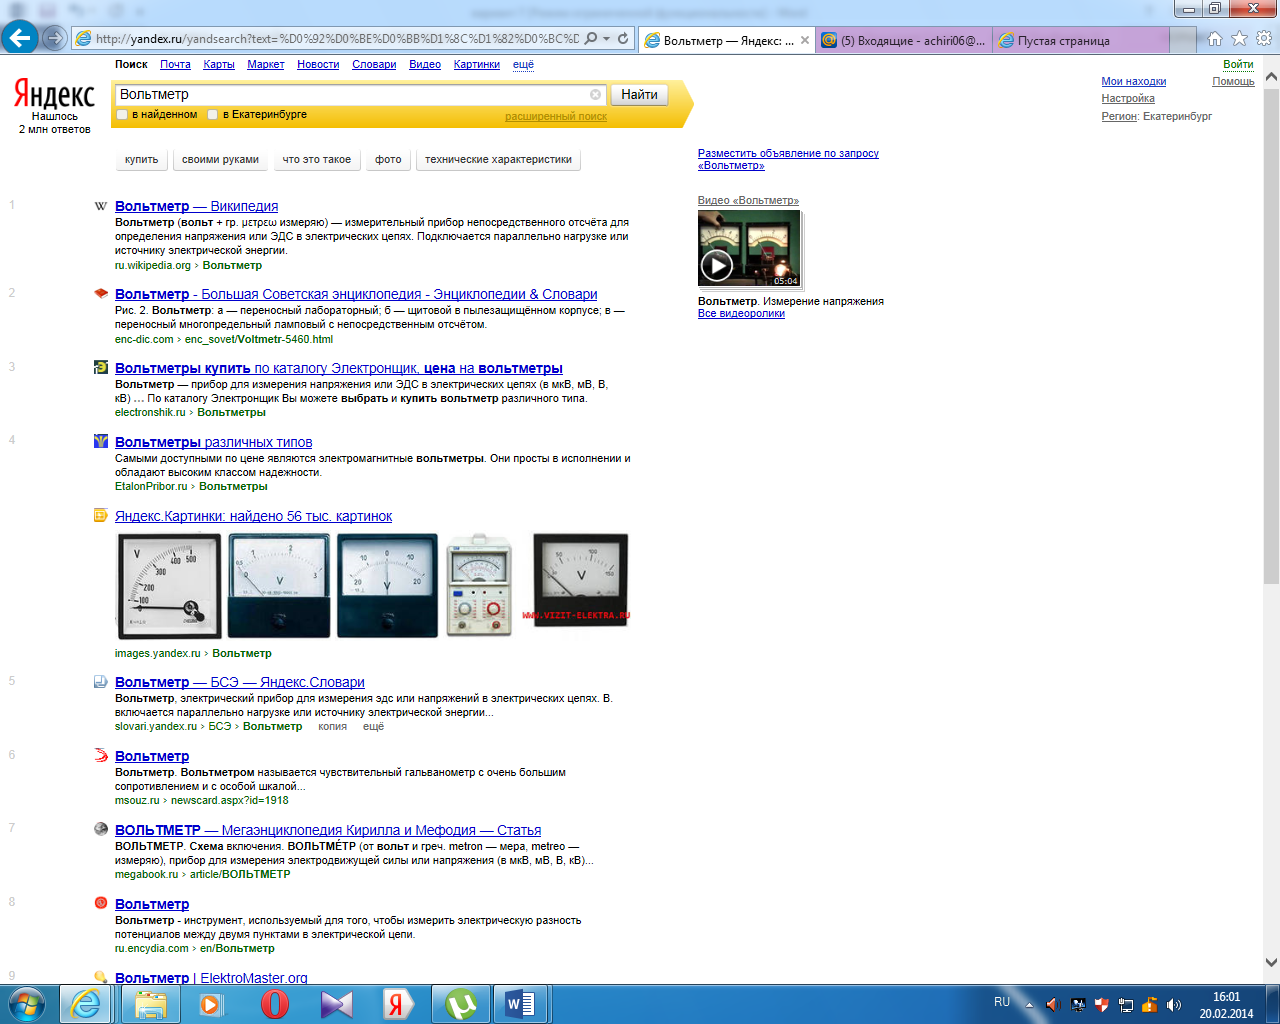Expand ещё under the Яндекс.Словари result
Viewport: 1280px width, 1024px height.
373,726
